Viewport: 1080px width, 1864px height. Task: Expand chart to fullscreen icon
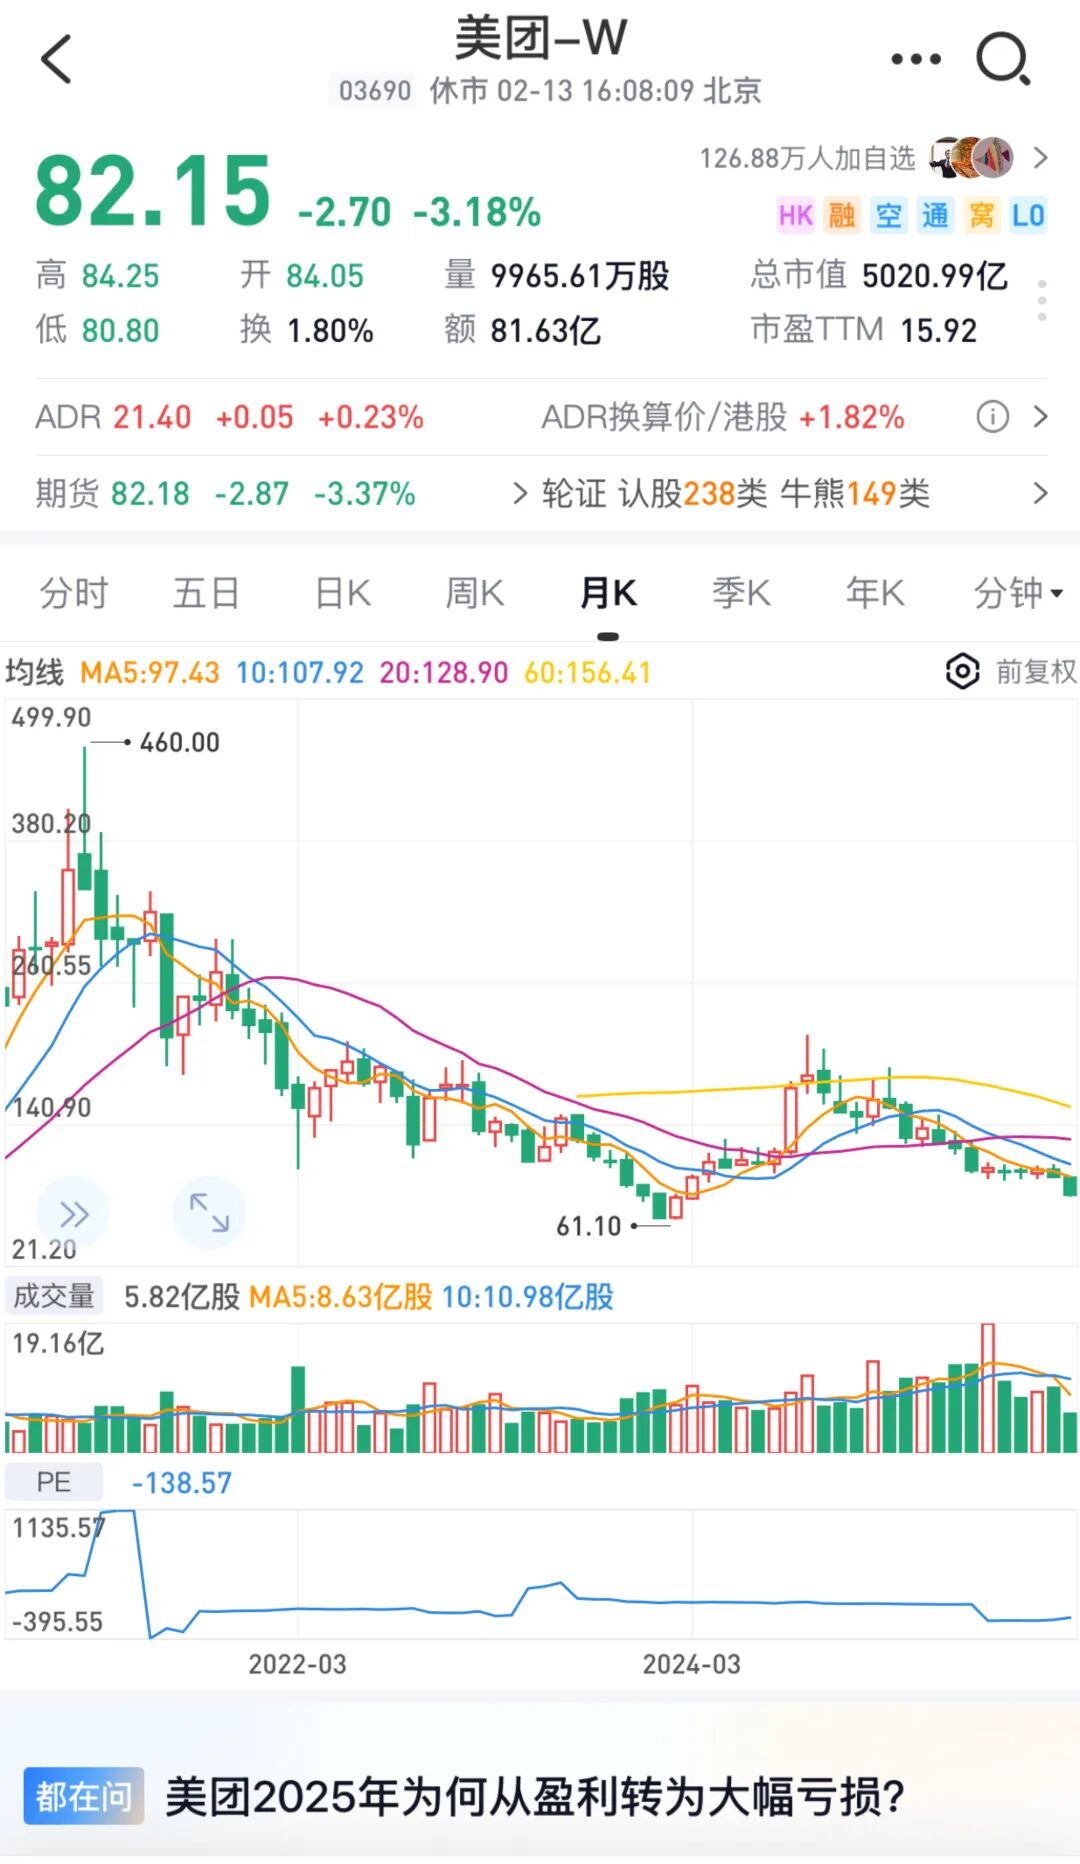click(x=209, y=1212)
